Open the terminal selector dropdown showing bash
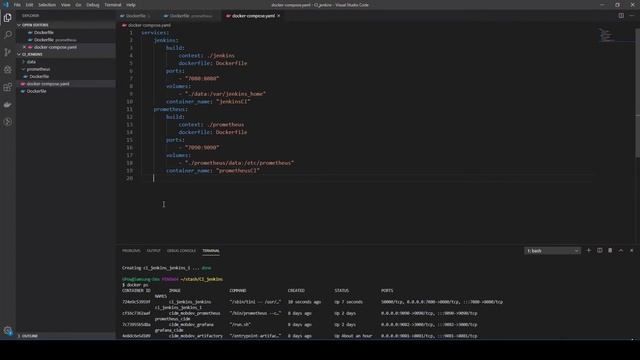640x360 pixels. 552,251
